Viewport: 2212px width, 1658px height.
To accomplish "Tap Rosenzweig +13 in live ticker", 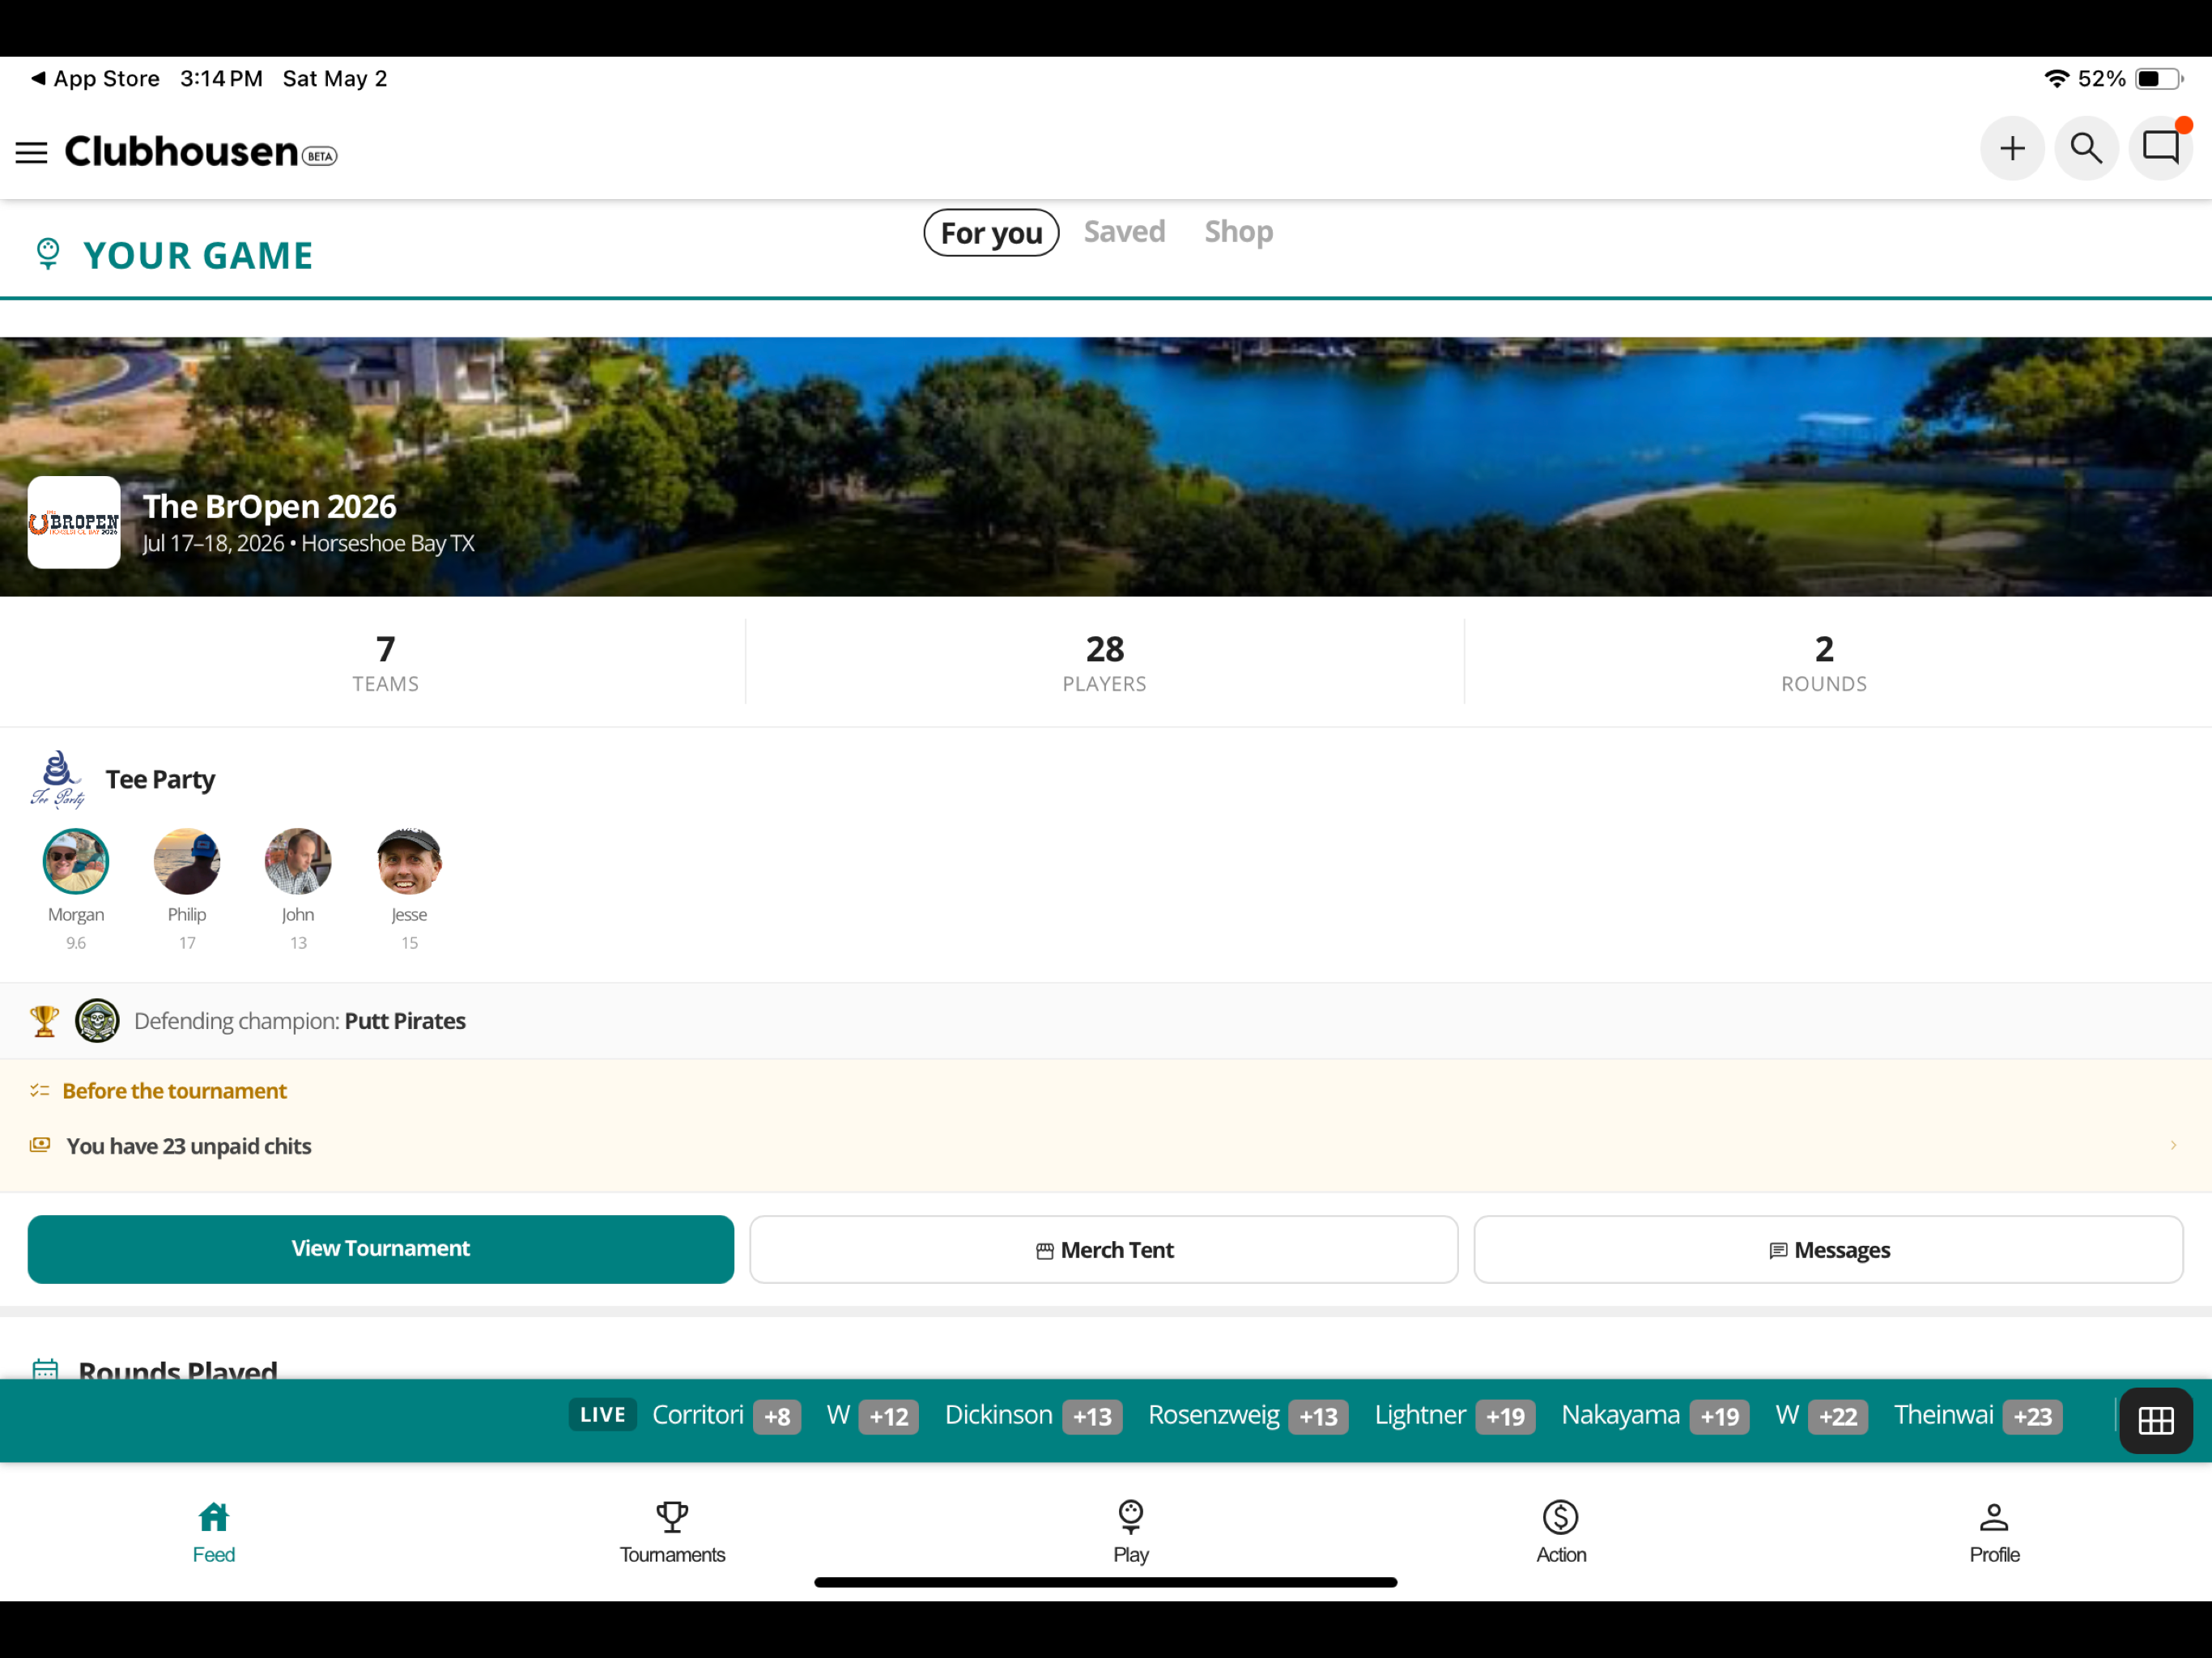I will click(x=1247, y=1415).
